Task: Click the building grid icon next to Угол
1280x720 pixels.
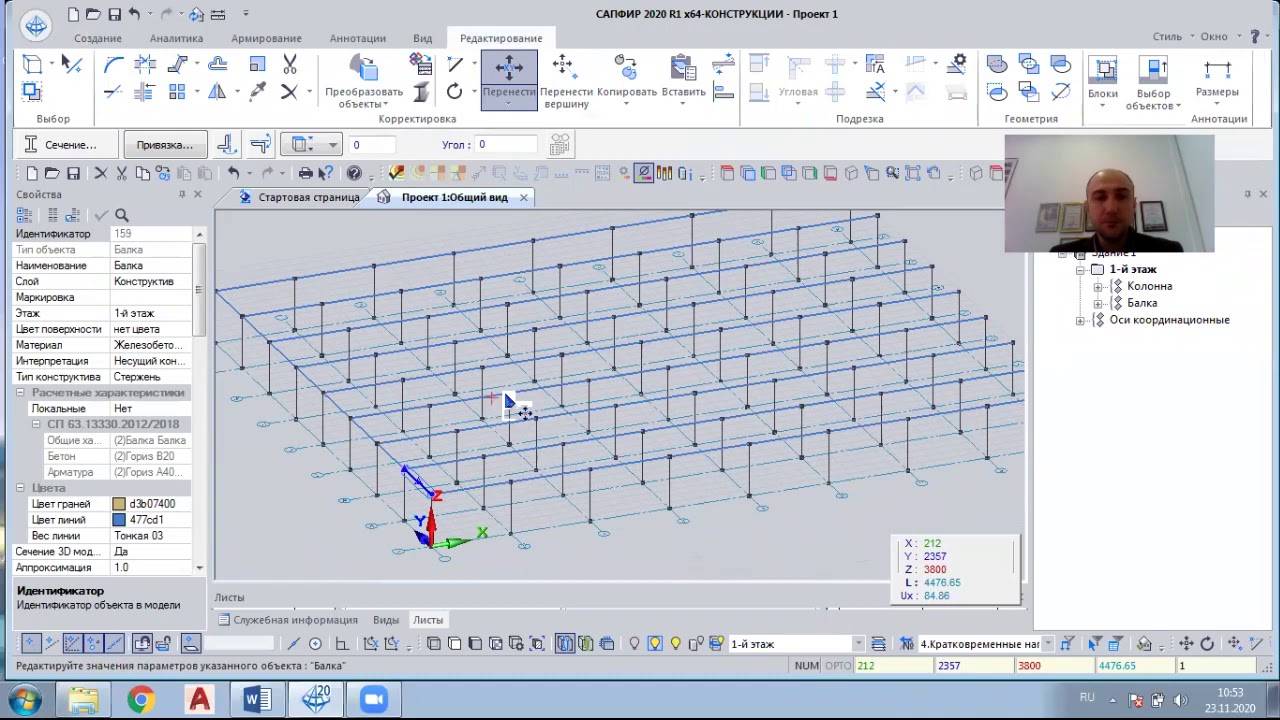Action: click(560, 145)
